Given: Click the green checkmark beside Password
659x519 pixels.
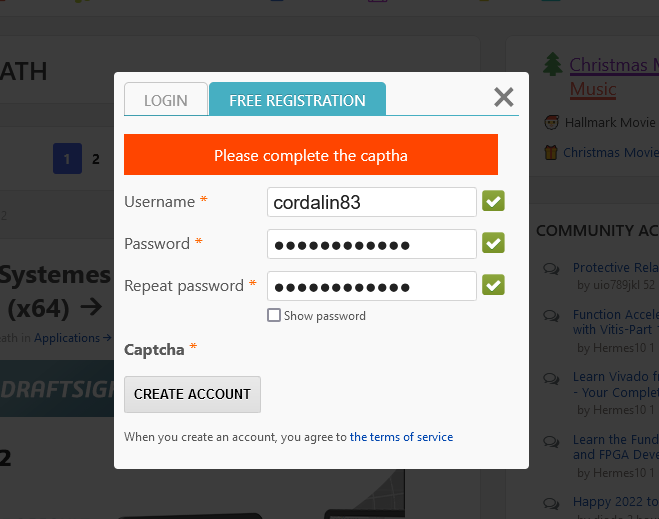Looking at the screenshot, I should coord(493,244).
